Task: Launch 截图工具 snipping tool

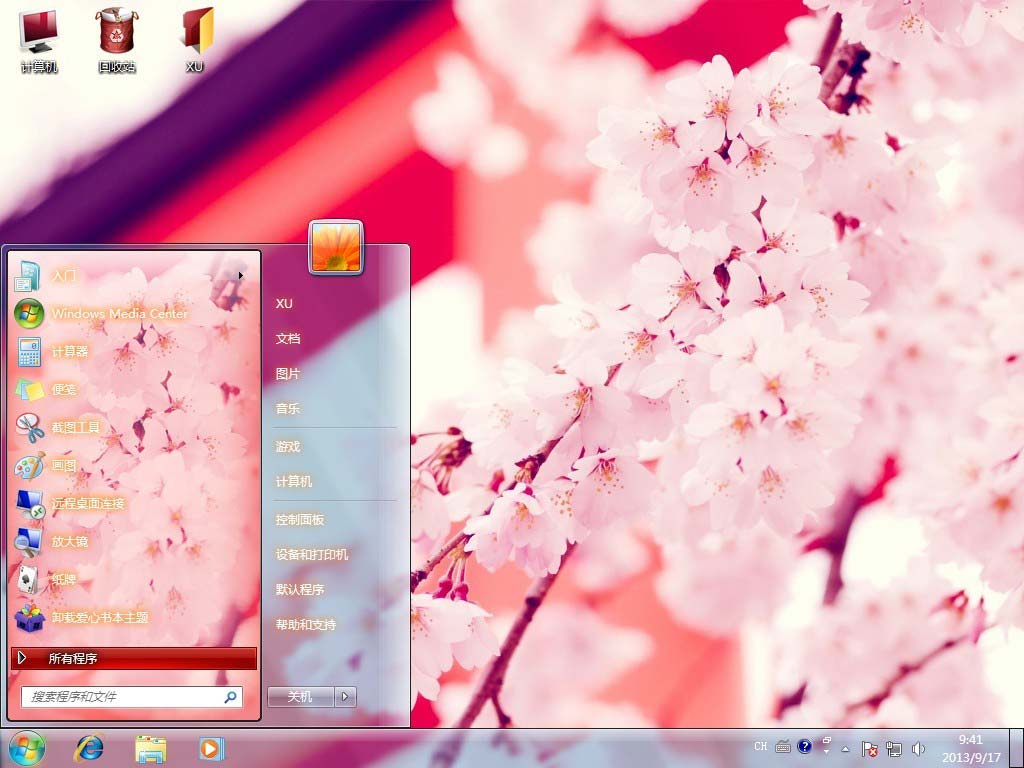Action: pos(75,427)
